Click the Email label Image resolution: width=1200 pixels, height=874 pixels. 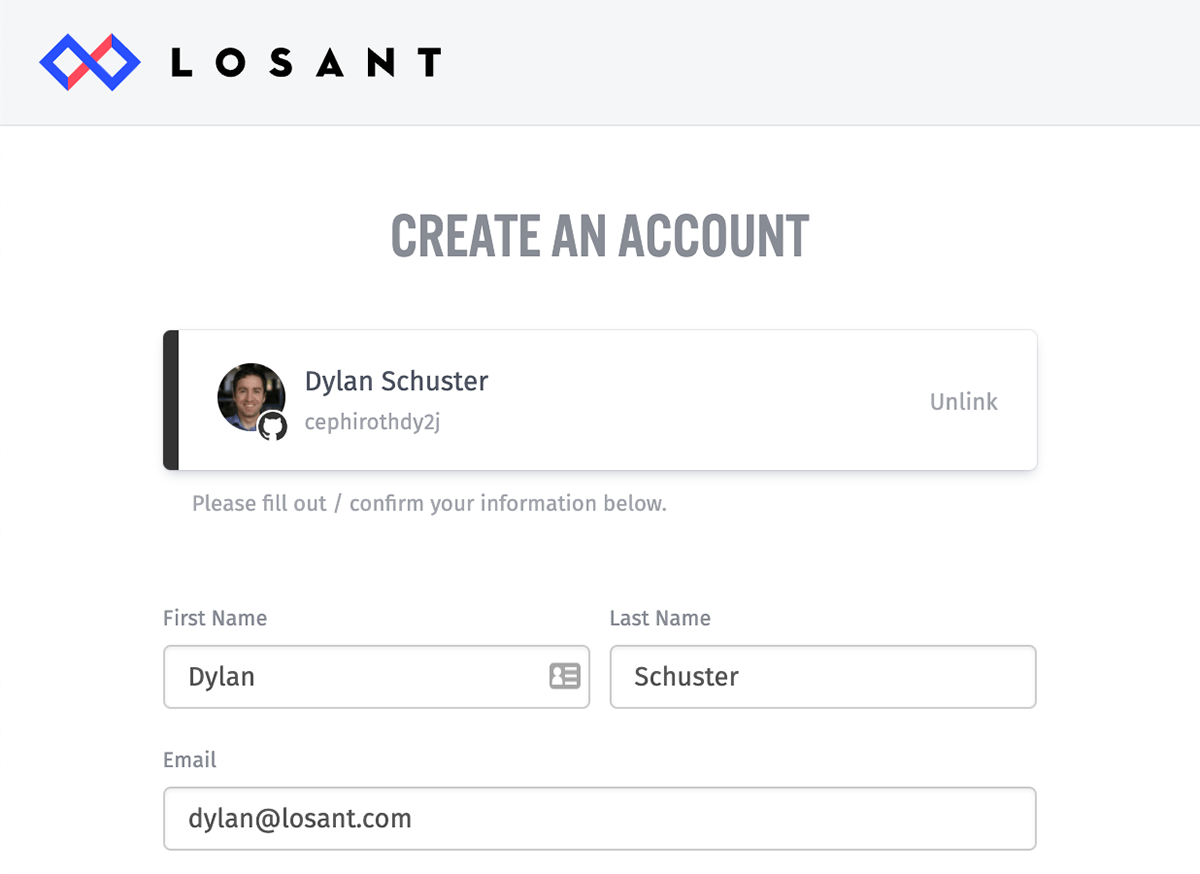pyautogui.click(x=190, y=760)
